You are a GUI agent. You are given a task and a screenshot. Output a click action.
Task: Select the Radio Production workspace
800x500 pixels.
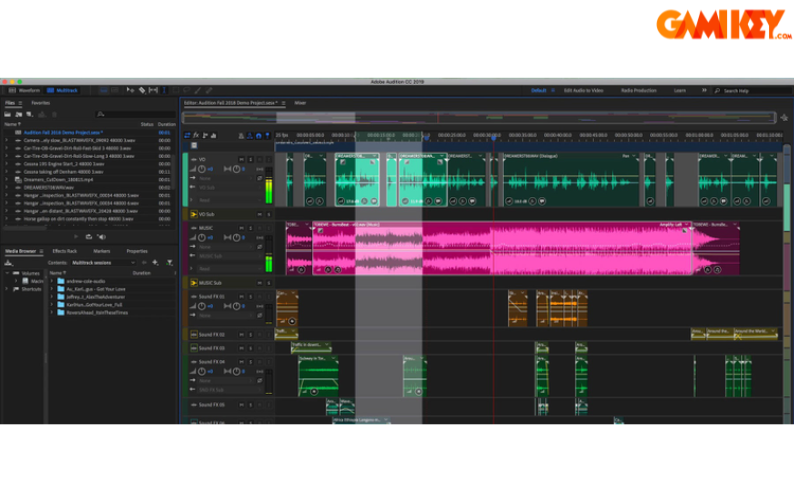[638, 90]
